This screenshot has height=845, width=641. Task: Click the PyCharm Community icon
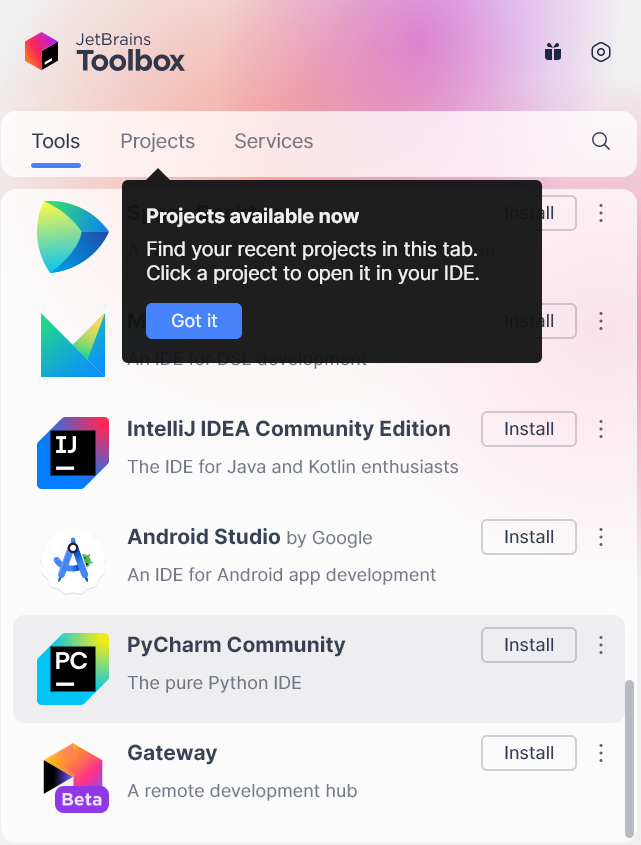tap(73, 669)
